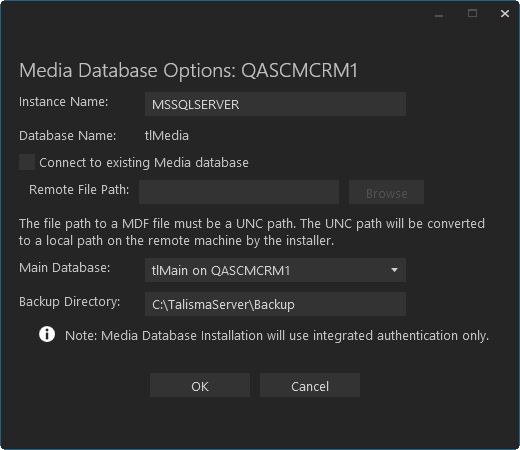The image size is (520, 450).
Task: Click the integrated authentication note text
Action: tap(277, 336)
